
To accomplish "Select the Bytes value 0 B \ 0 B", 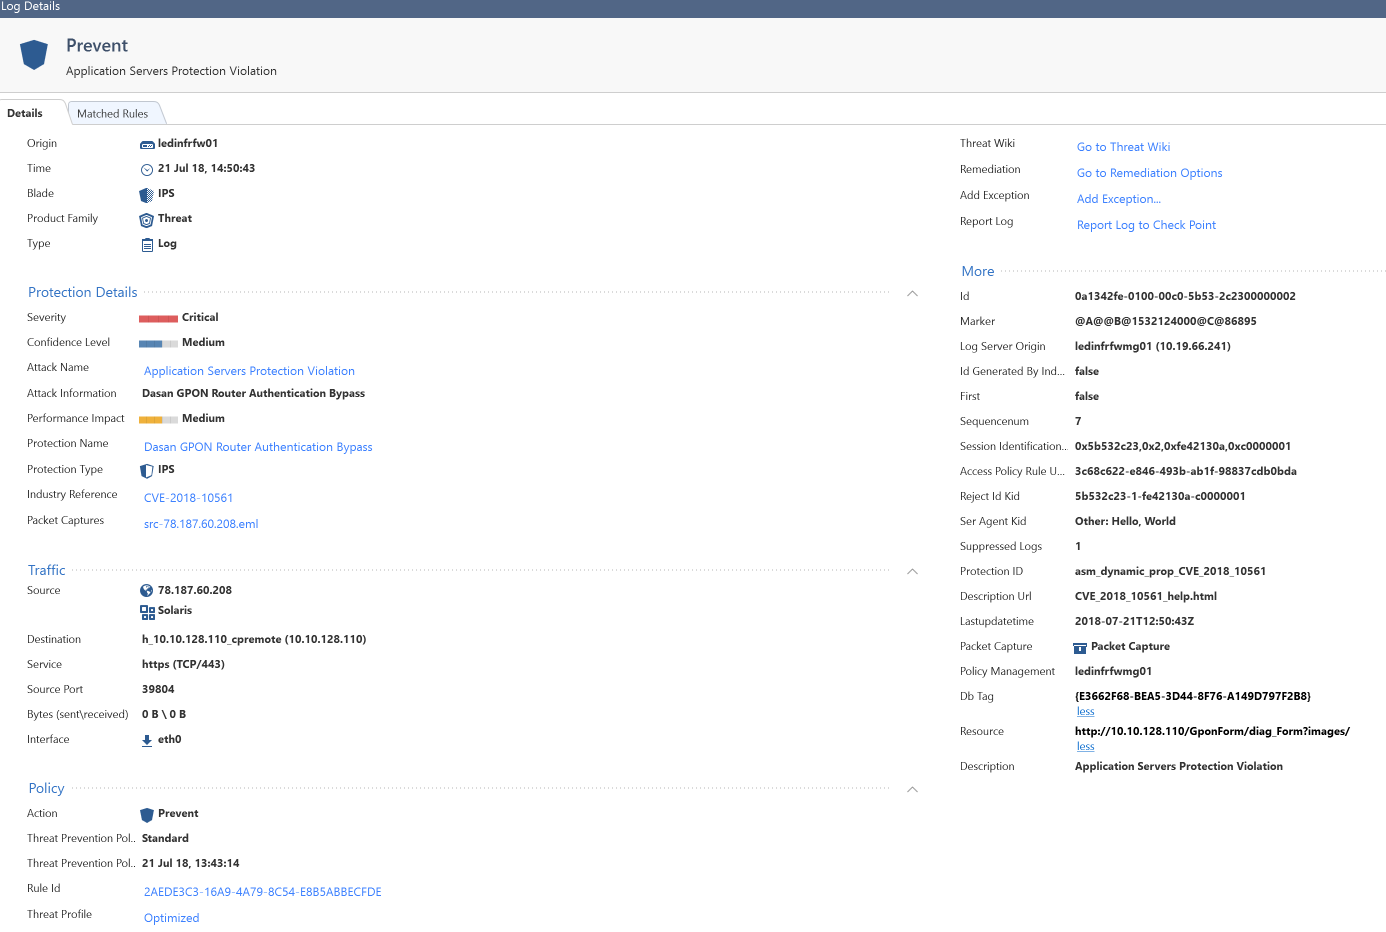I will [163, 714].
